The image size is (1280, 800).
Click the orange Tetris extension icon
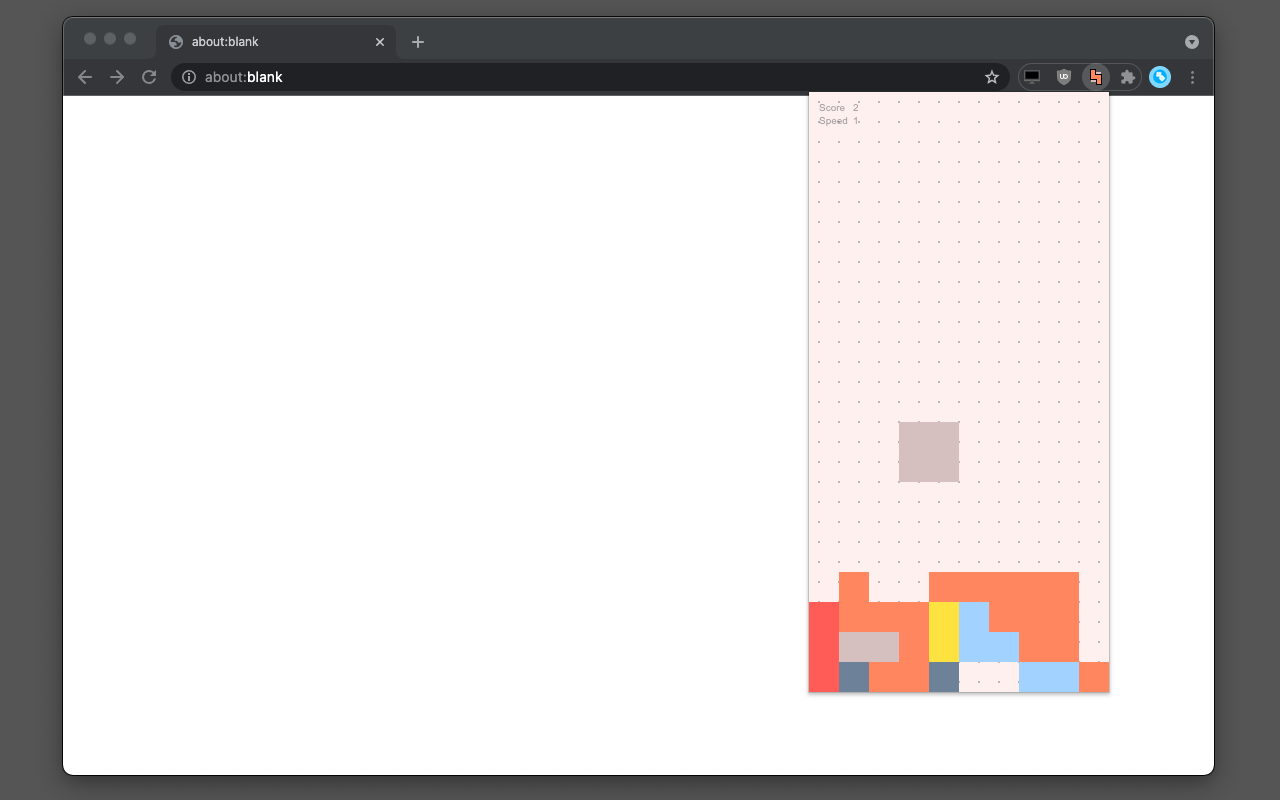coord(1096,77)
